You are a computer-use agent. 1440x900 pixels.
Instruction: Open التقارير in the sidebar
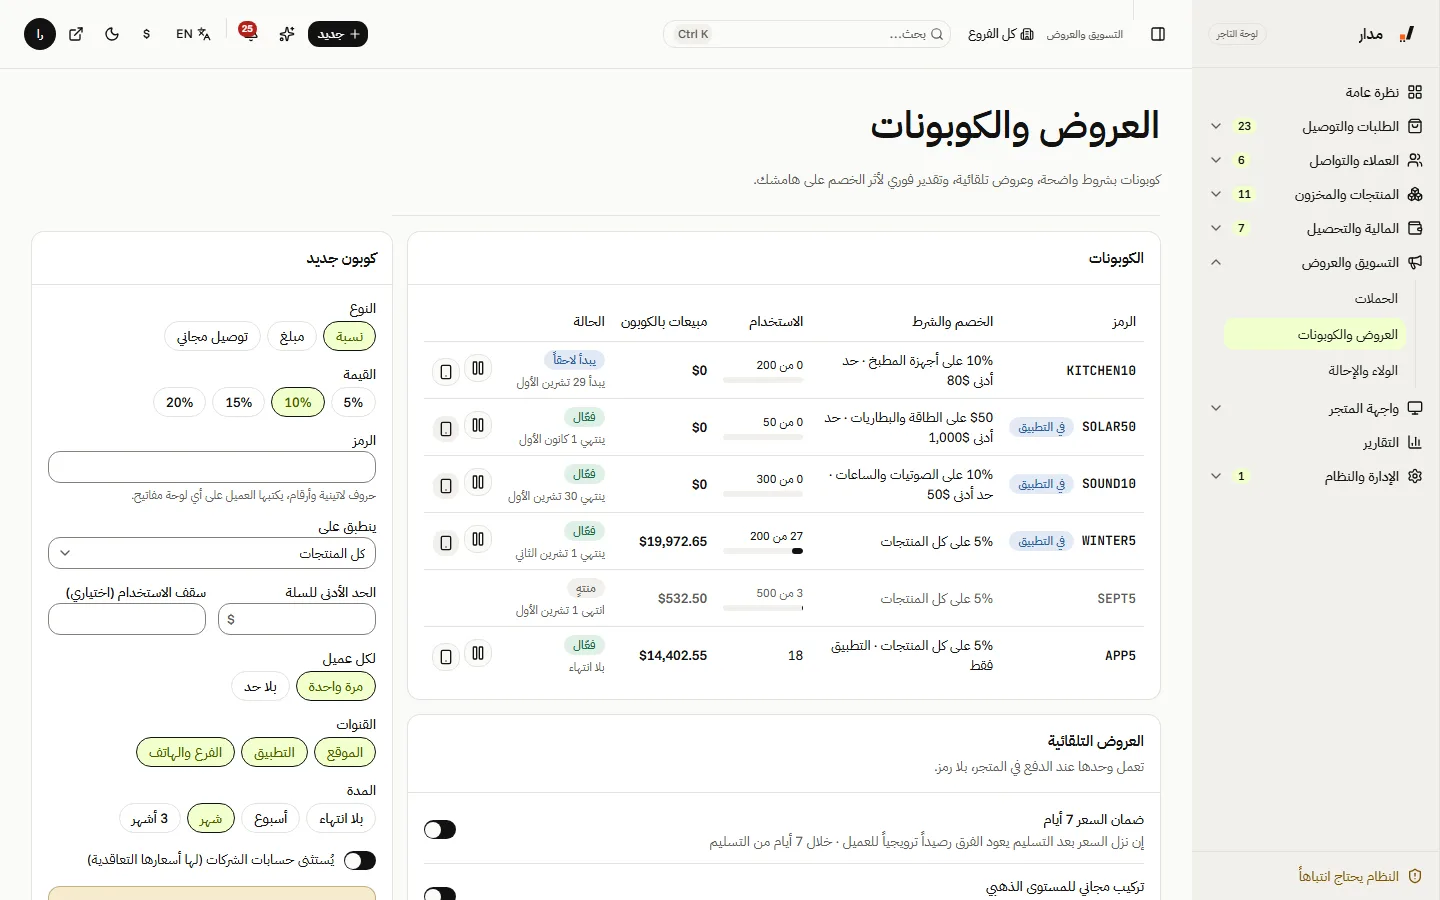[1316, 442]
